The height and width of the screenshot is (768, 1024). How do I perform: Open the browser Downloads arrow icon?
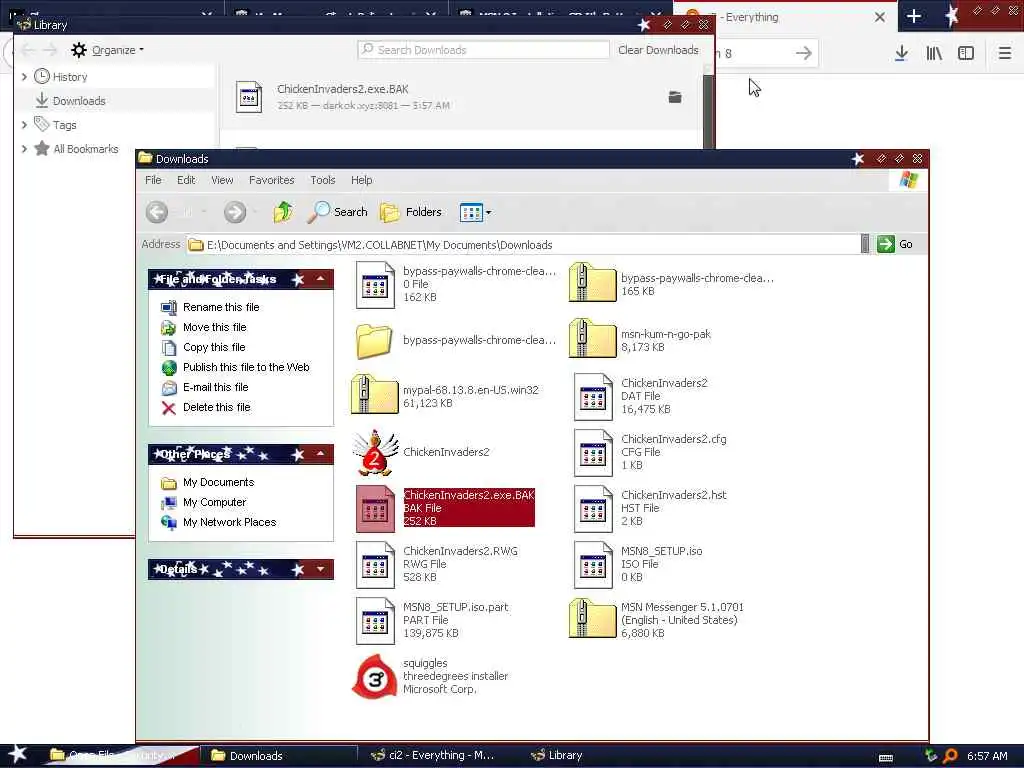coord(901,54)
